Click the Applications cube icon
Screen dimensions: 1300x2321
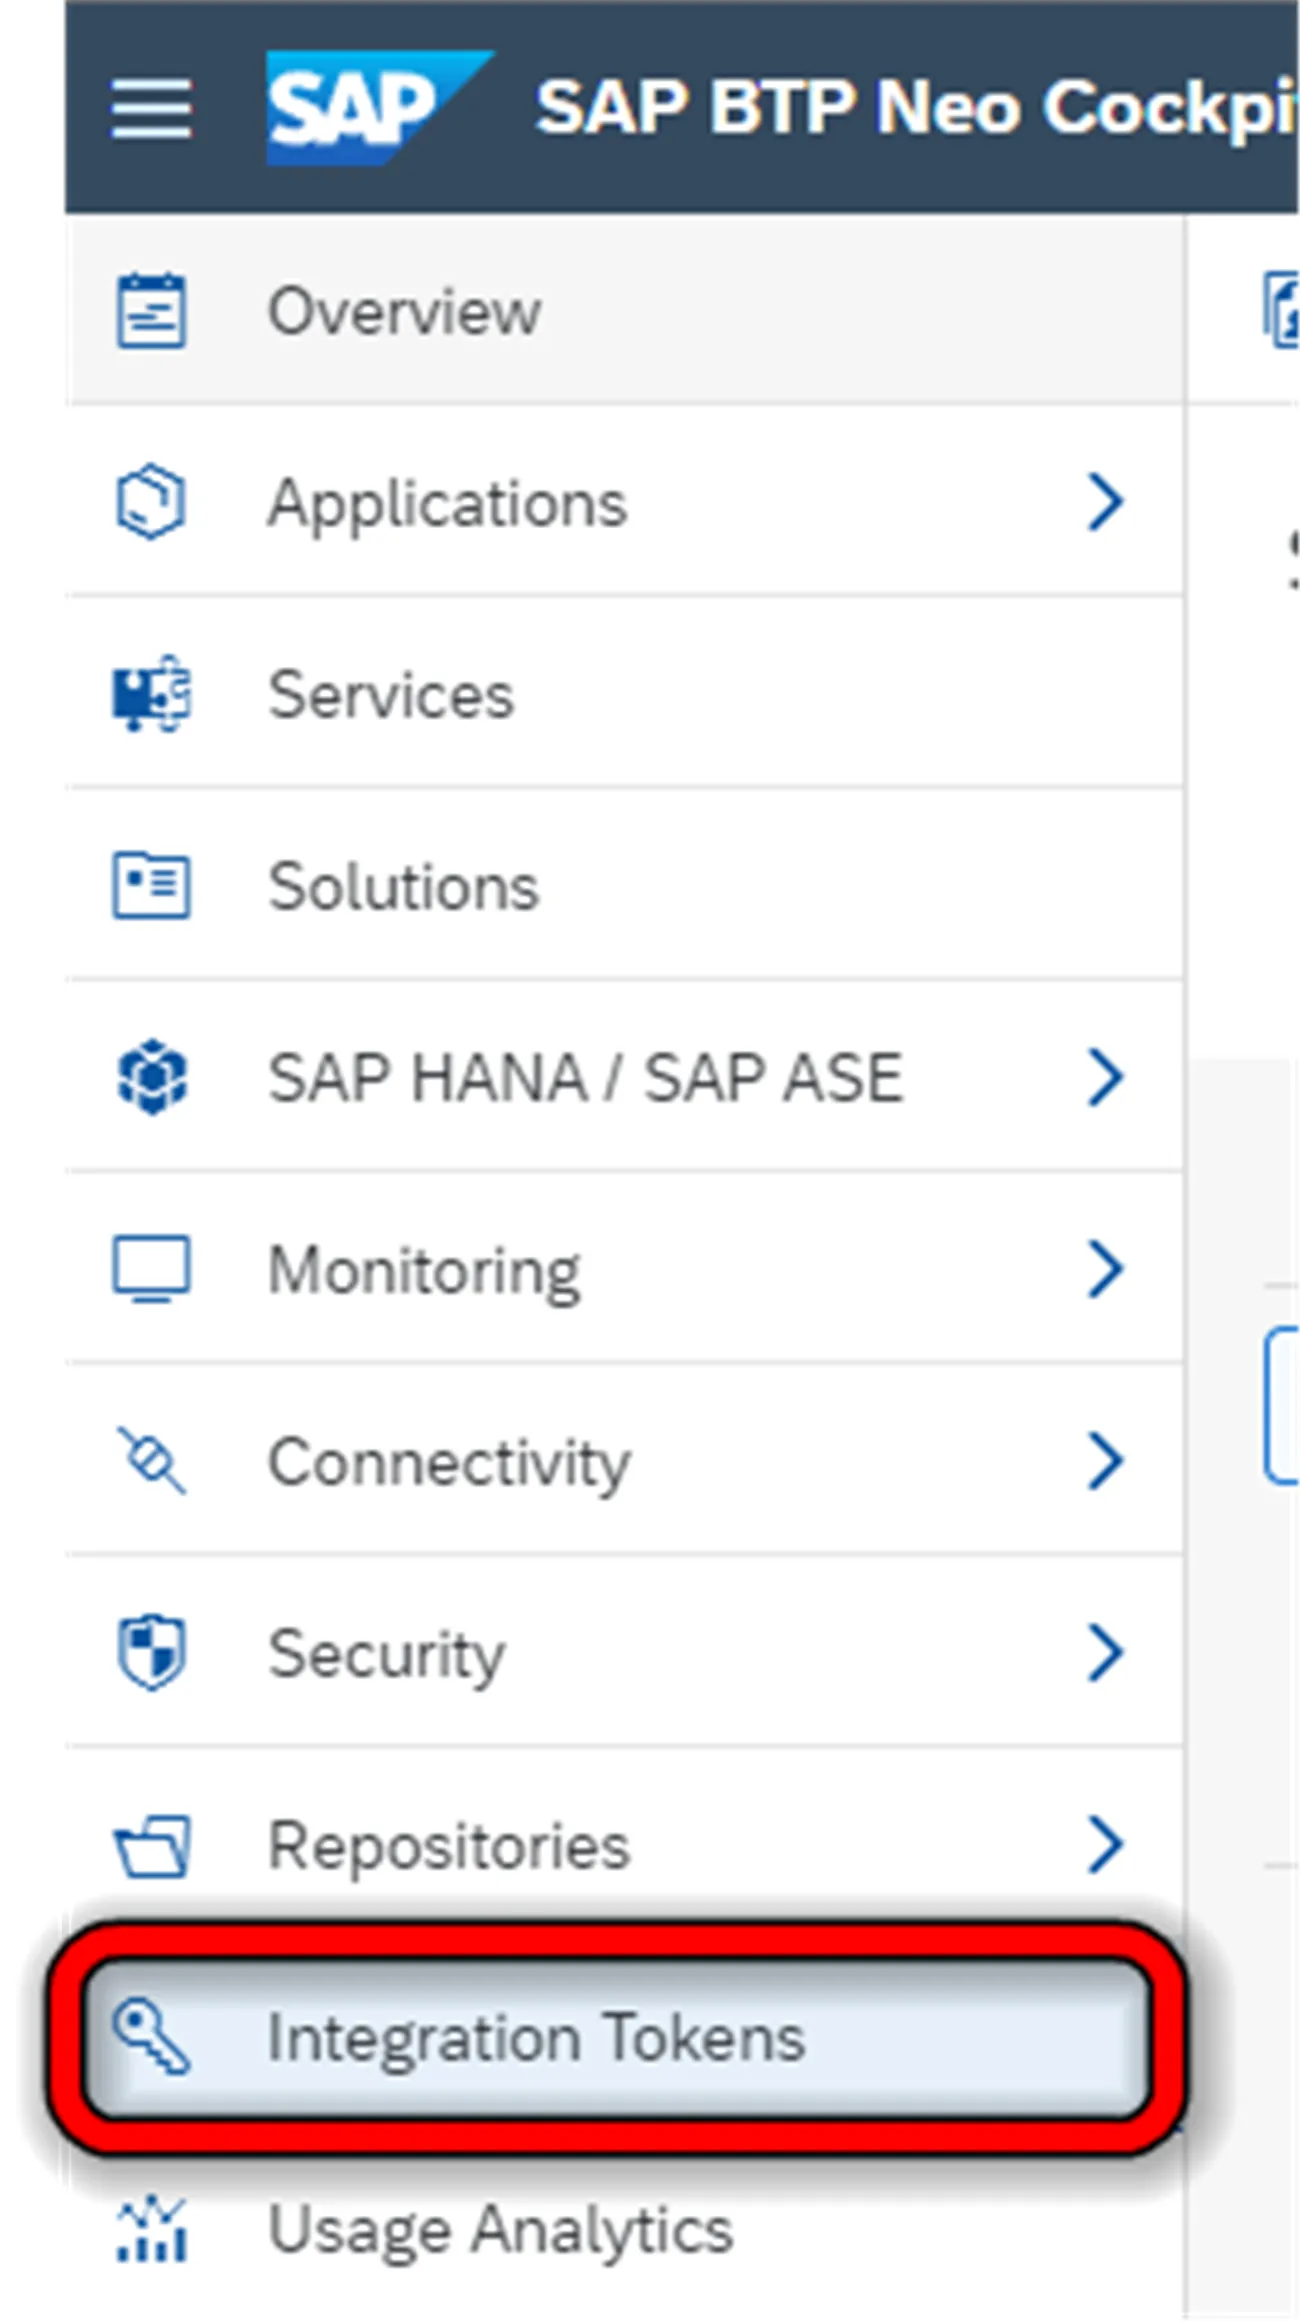pos(151,502)
